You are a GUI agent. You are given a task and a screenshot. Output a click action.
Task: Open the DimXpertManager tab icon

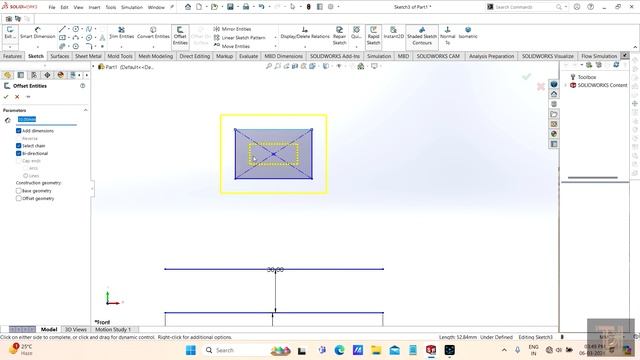point(47,75)
